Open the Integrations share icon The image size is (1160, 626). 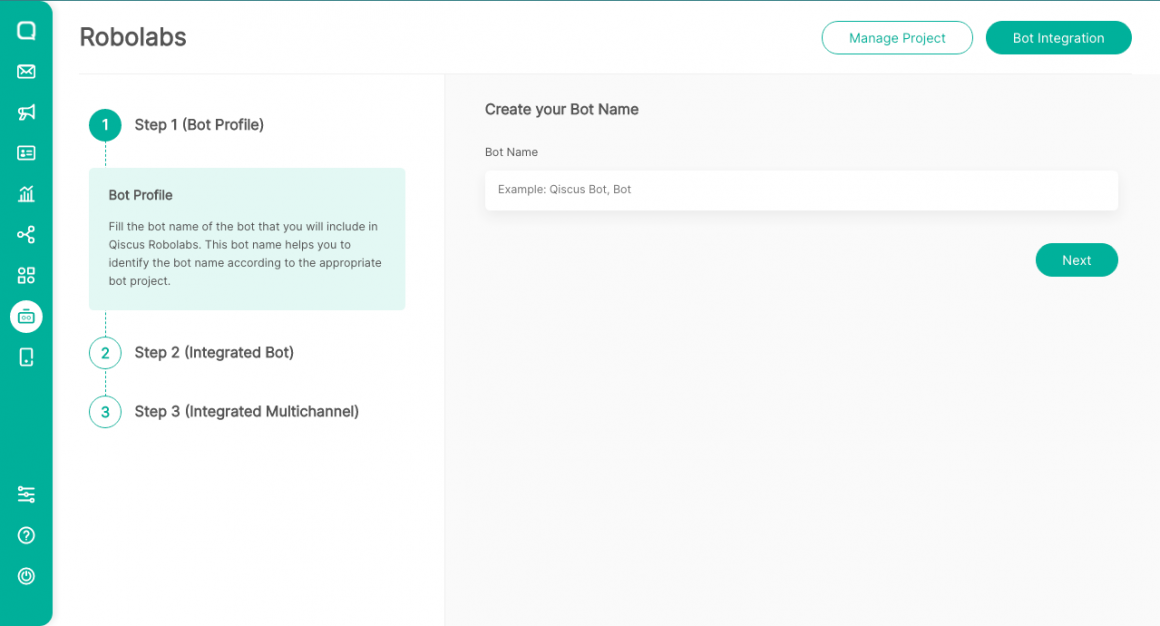tap(26, 234)
